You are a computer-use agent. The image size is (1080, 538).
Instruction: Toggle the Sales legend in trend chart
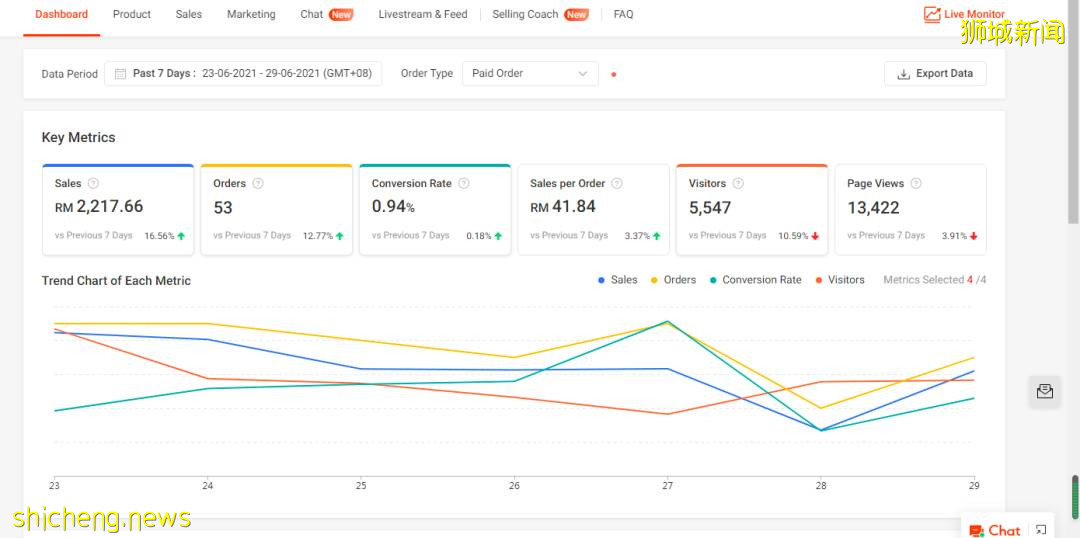pos(617,280)
